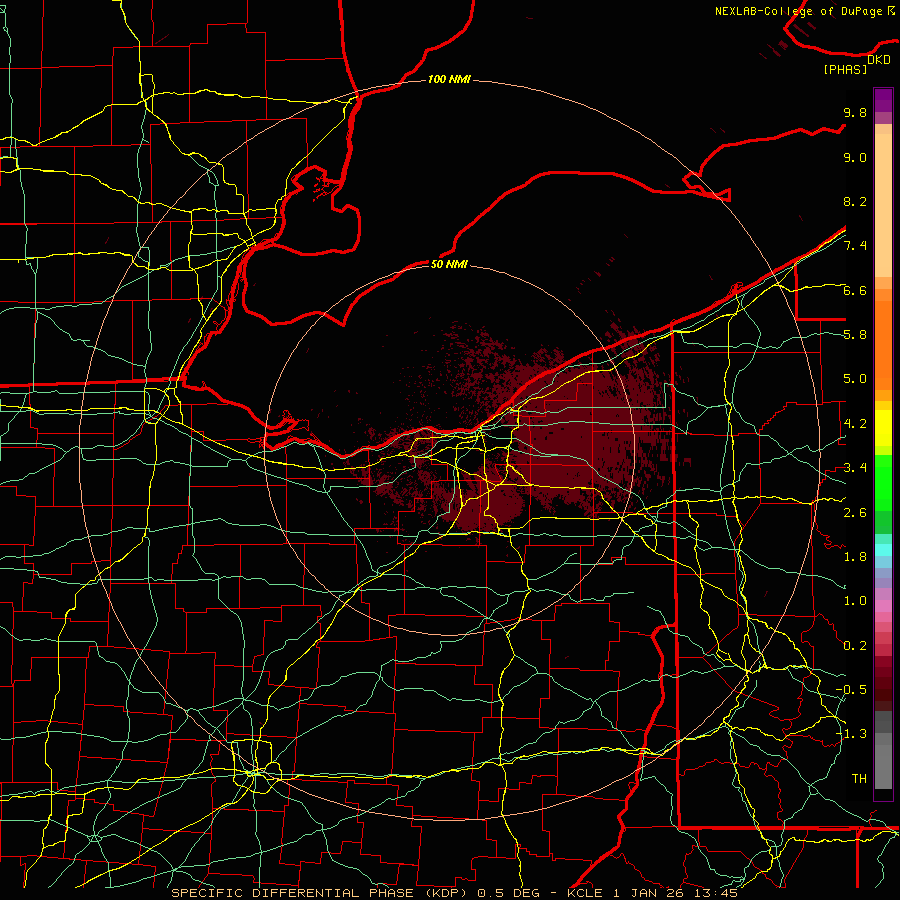Click the yellow segment of color bar
The height and width of the screenshot is (900, 900).
(x=883, y=428)
